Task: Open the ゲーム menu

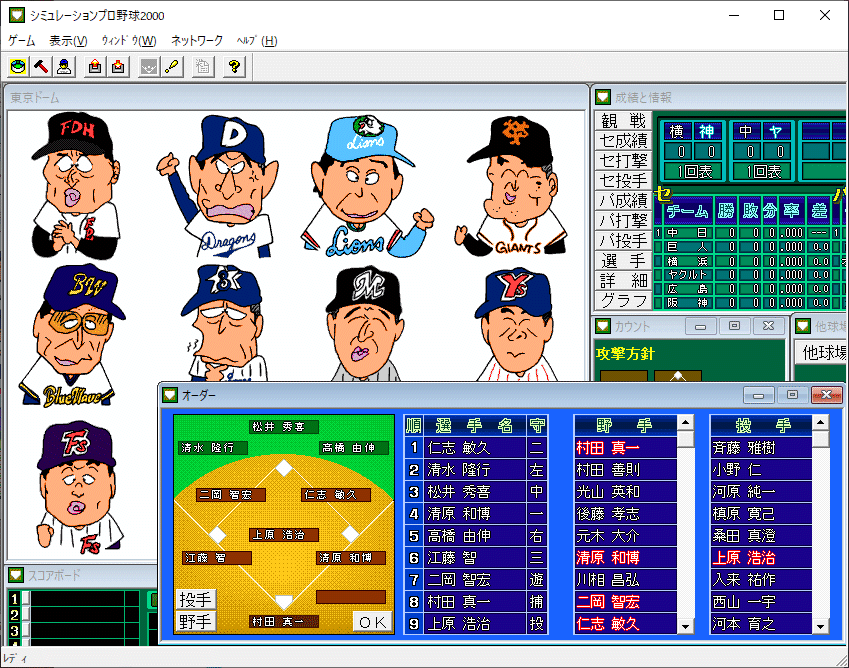Action: click(22, 41)
